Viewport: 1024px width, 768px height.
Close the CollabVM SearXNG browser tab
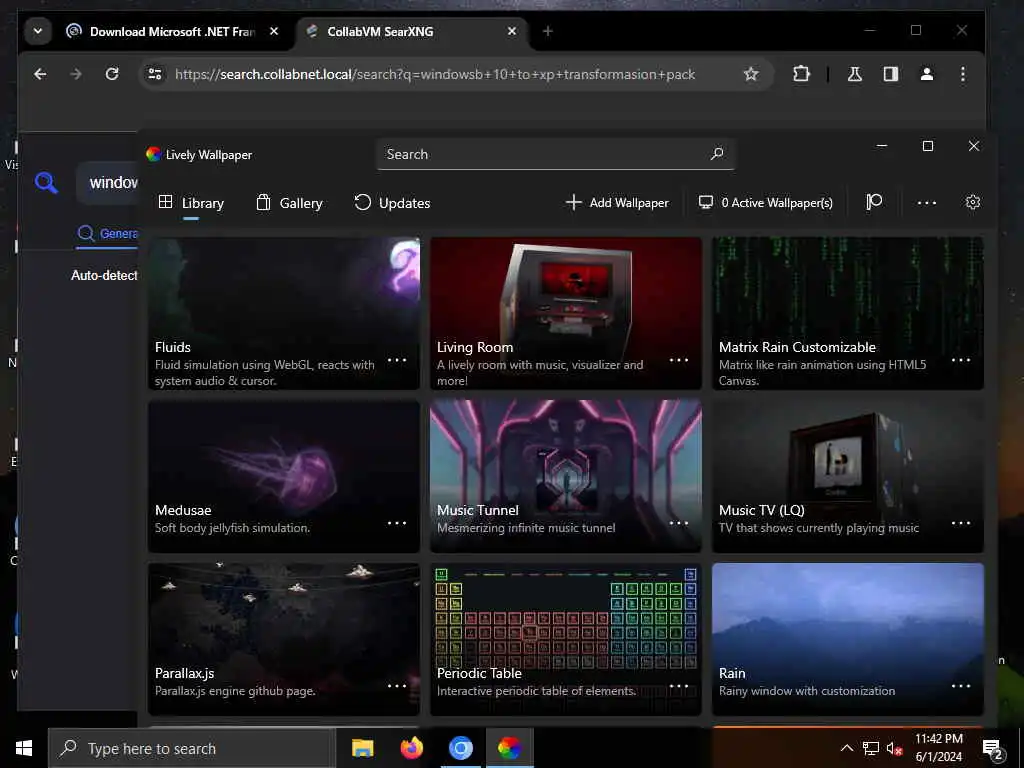pyautogui.click(x=512, y=31)
